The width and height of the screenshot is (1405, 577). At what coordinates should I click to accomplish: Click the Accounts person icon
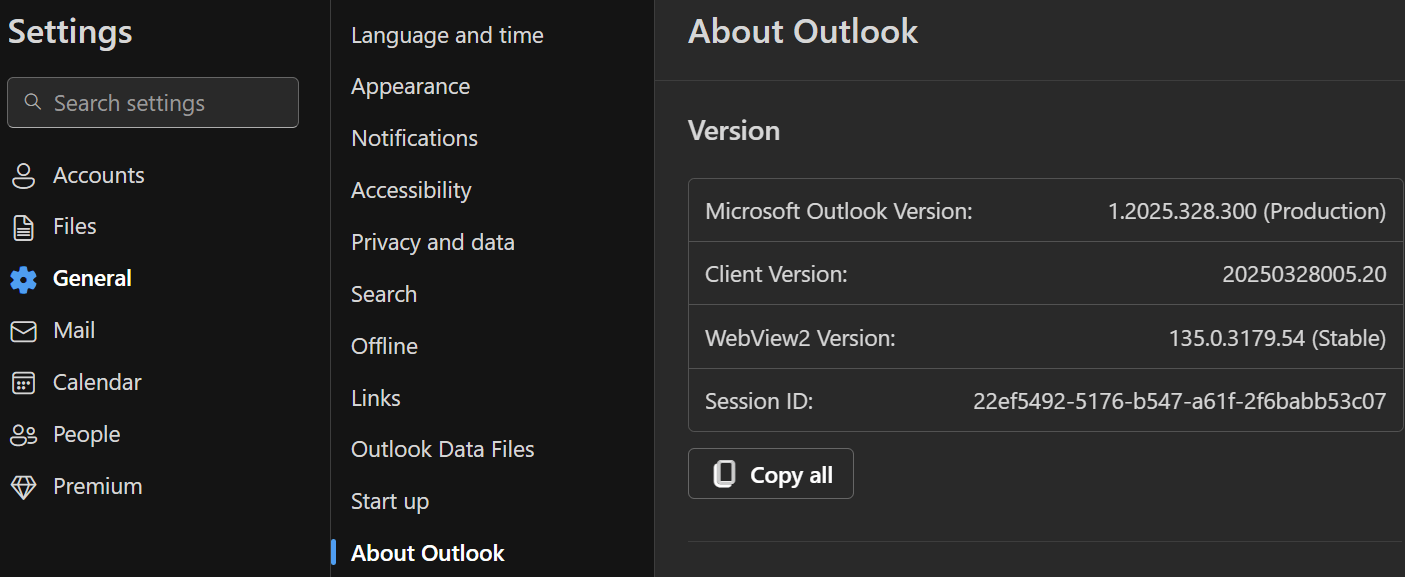point(23,176)
